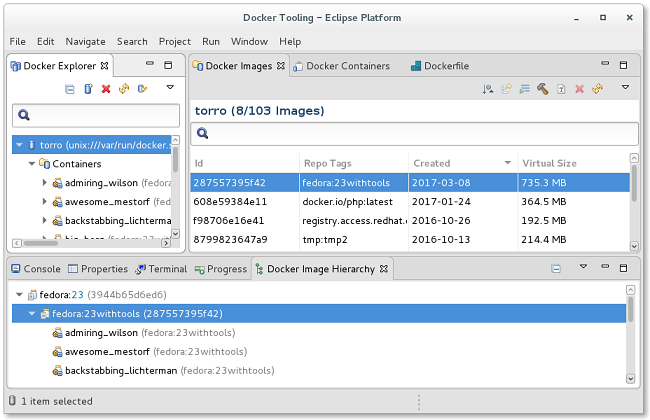Minimize the Docker Images panel

[605, 63]
